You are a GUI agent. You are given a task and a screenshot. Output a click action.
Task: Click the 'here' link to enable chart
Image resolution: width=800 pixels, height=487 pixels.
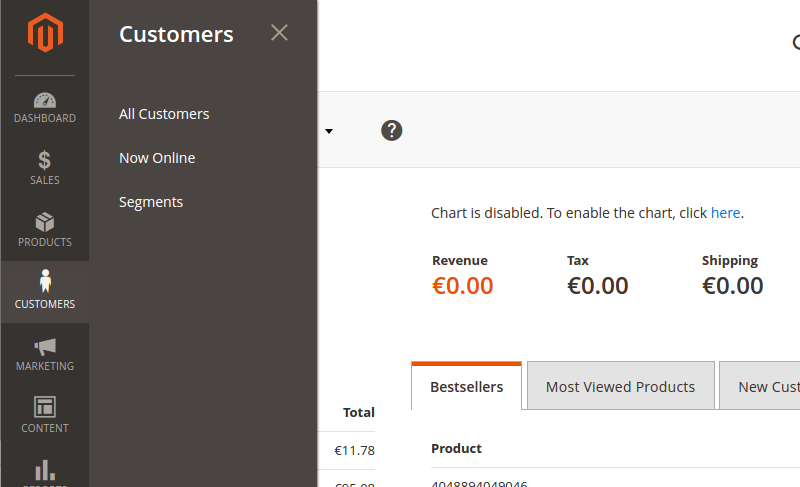point(725,213)
